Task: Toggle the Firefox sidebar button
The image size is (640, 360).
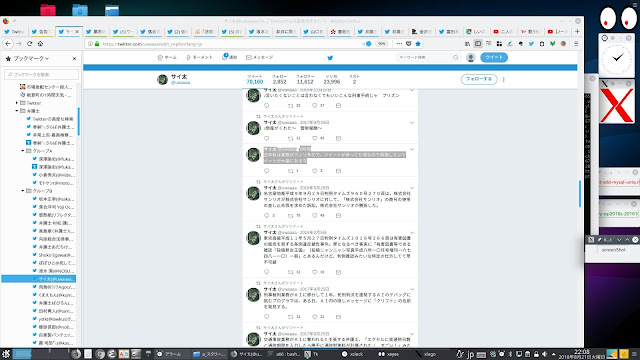Action: pos(478,44)
